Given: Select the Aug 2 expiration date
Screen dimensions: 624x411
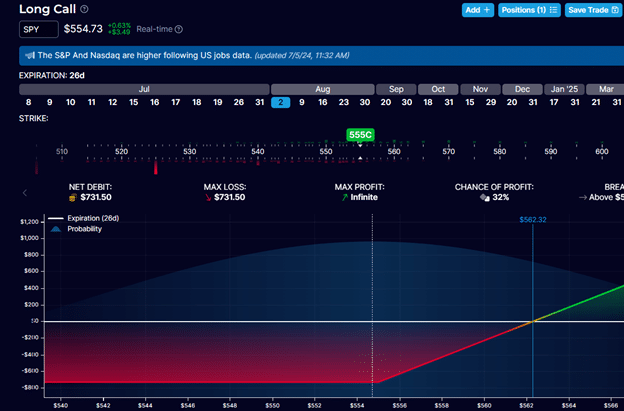Looking at the screenshot, I should pyautogui.click(x=281, y=102).
